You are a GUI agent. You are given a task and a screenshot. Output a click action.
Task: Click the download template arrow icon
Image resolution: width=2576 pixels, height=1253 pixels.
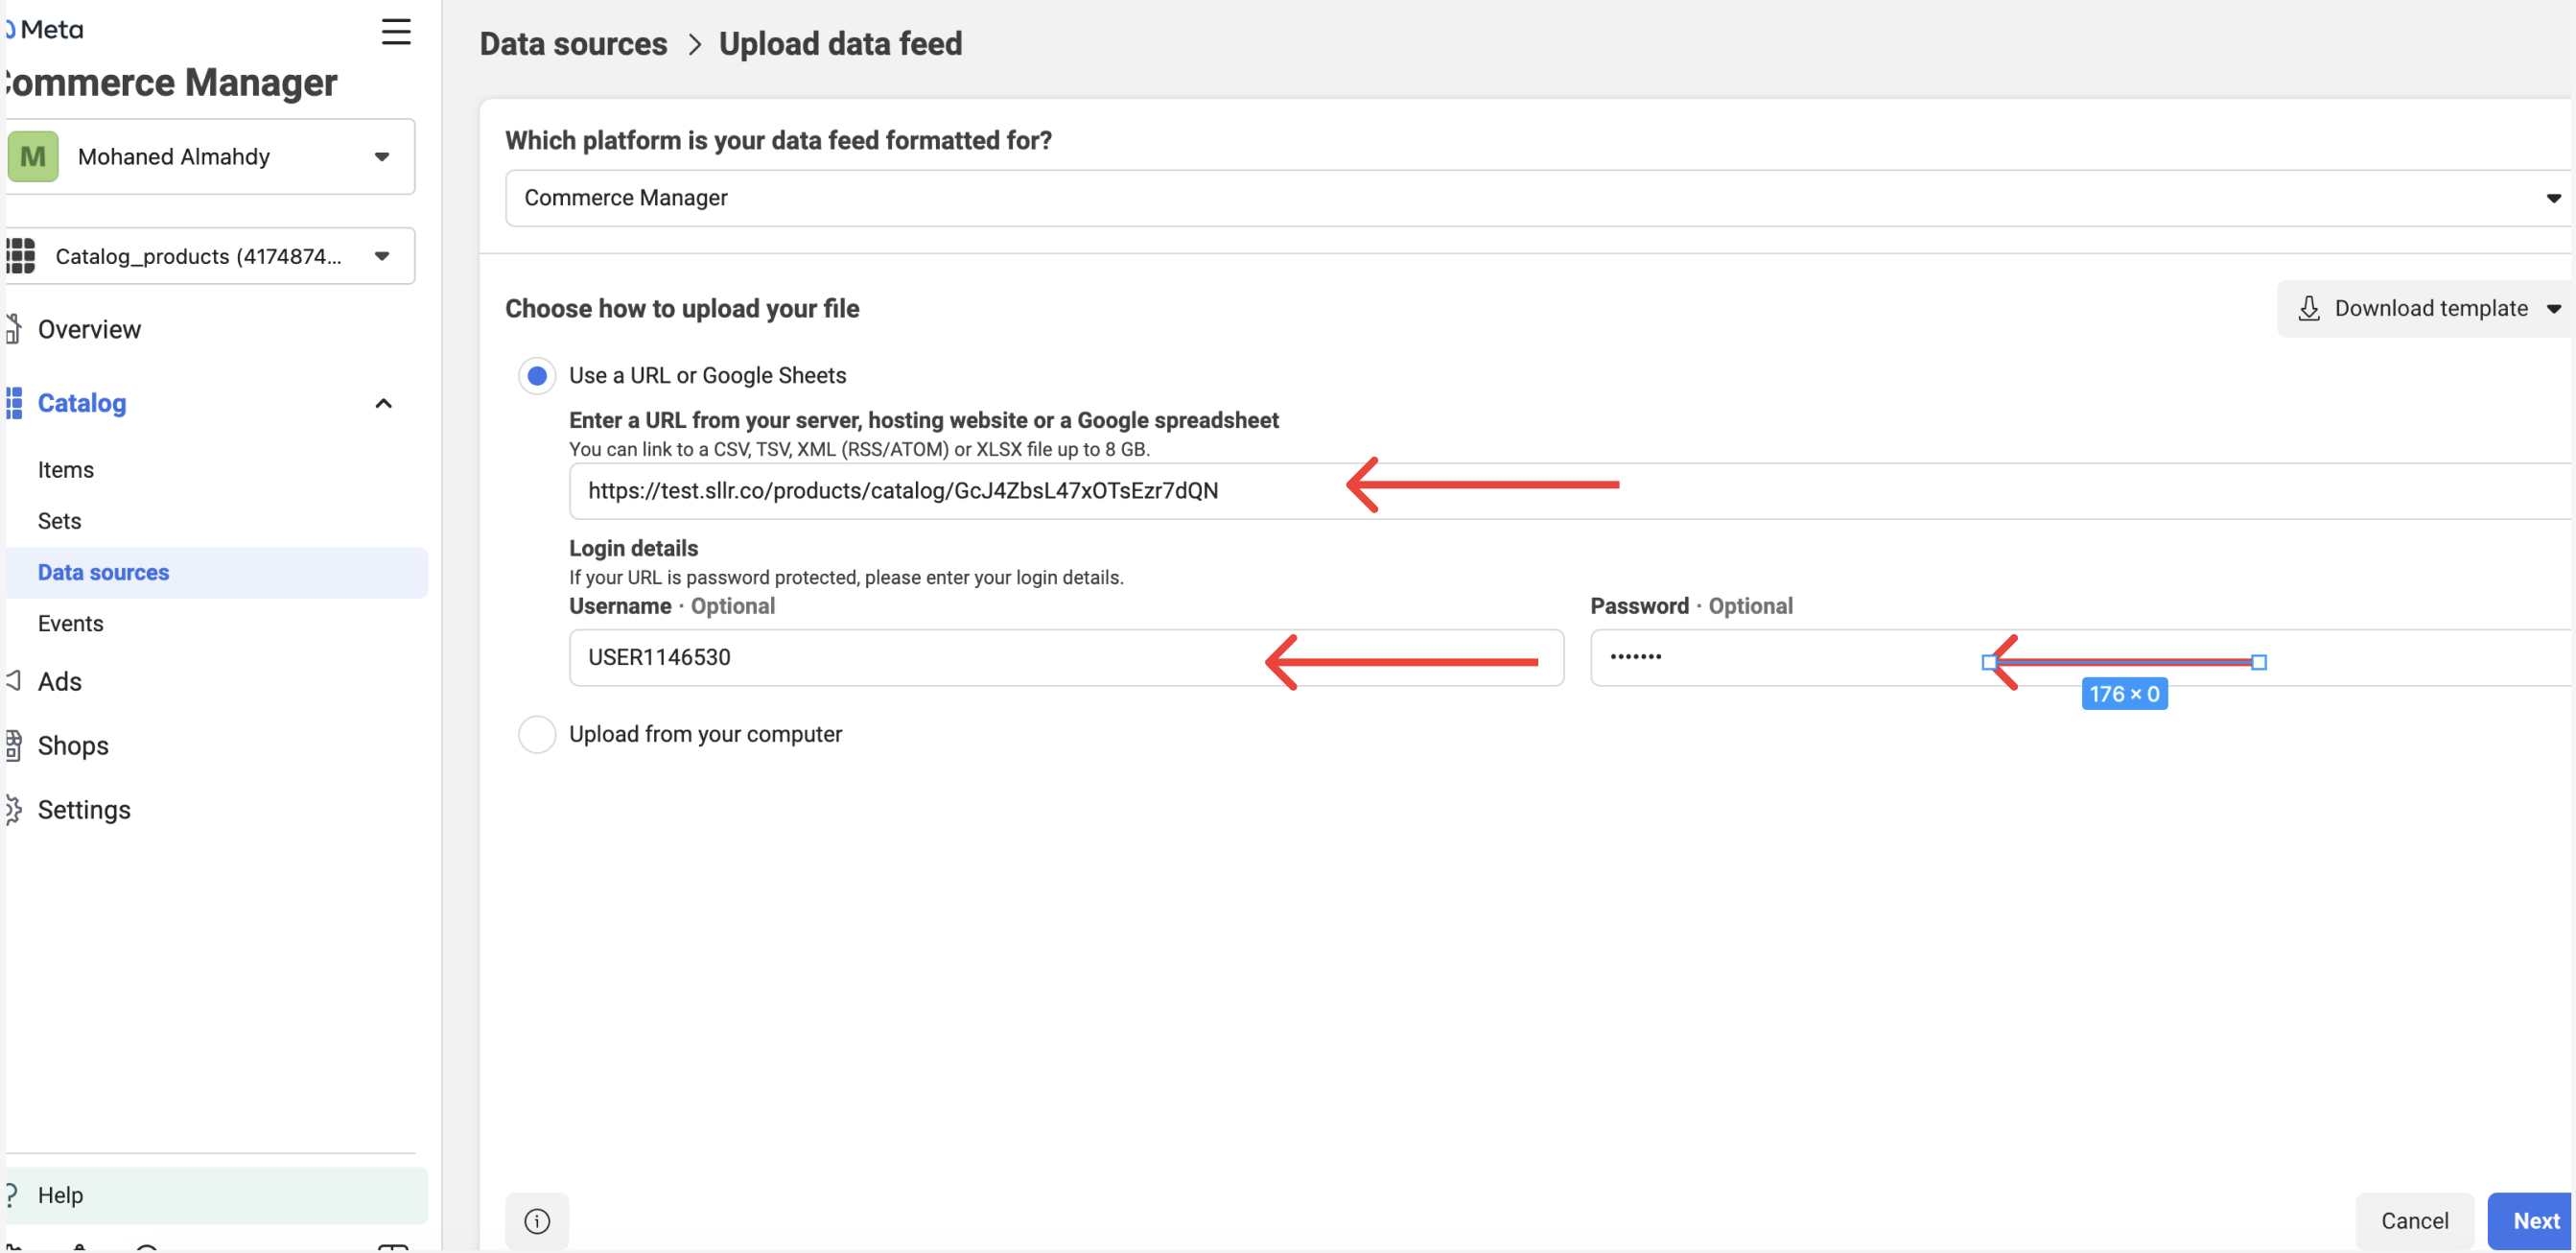2308,308
